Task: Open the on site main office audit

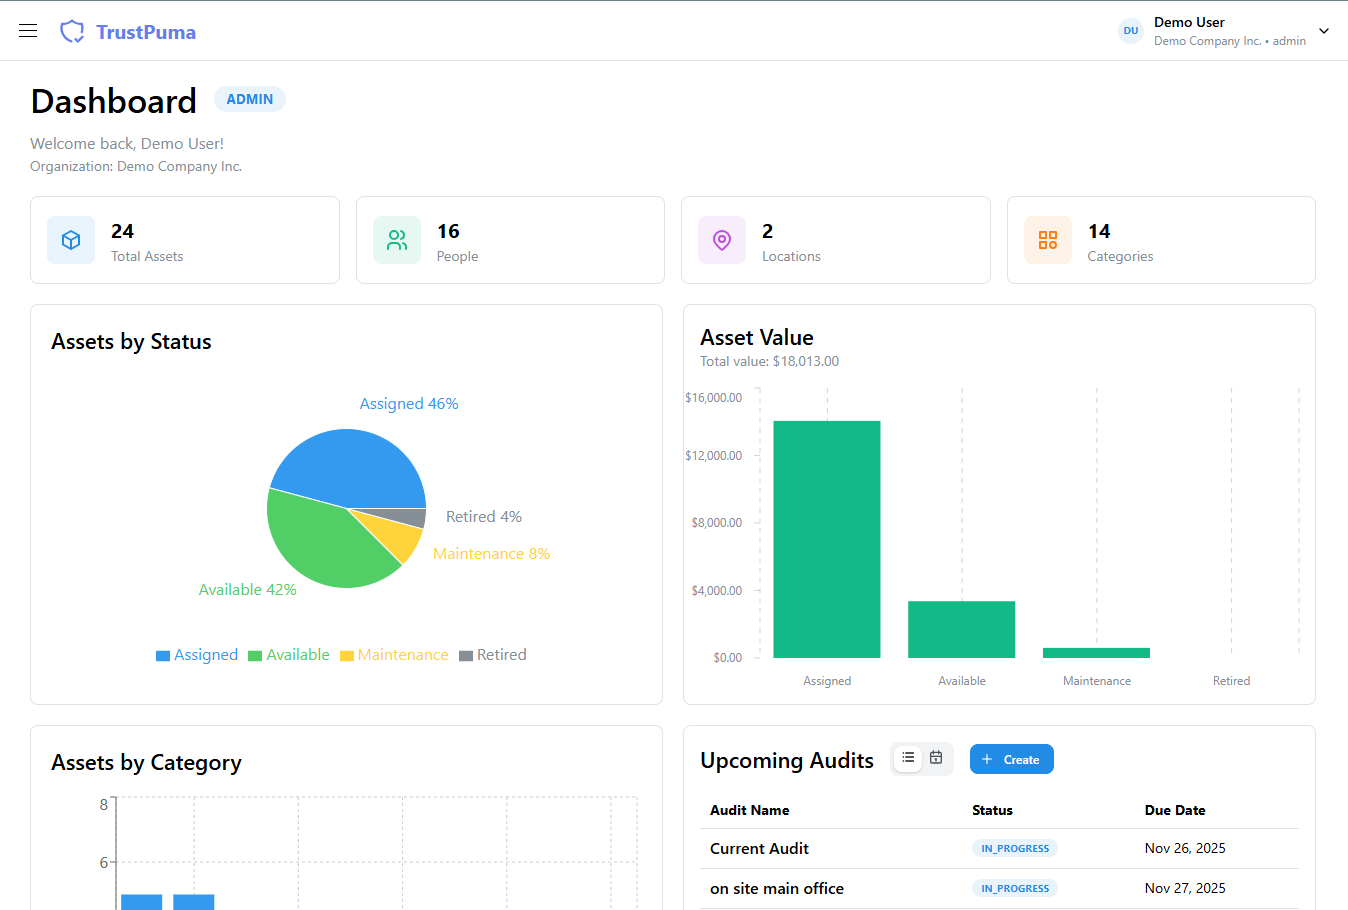Action: tap(776, 888)
